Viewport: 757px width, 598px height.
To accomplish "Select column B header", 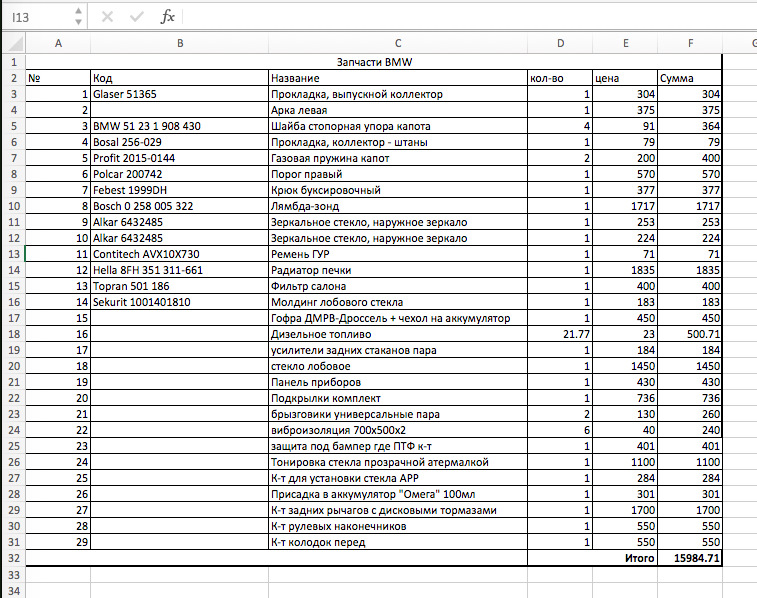I will coord(180,43).
